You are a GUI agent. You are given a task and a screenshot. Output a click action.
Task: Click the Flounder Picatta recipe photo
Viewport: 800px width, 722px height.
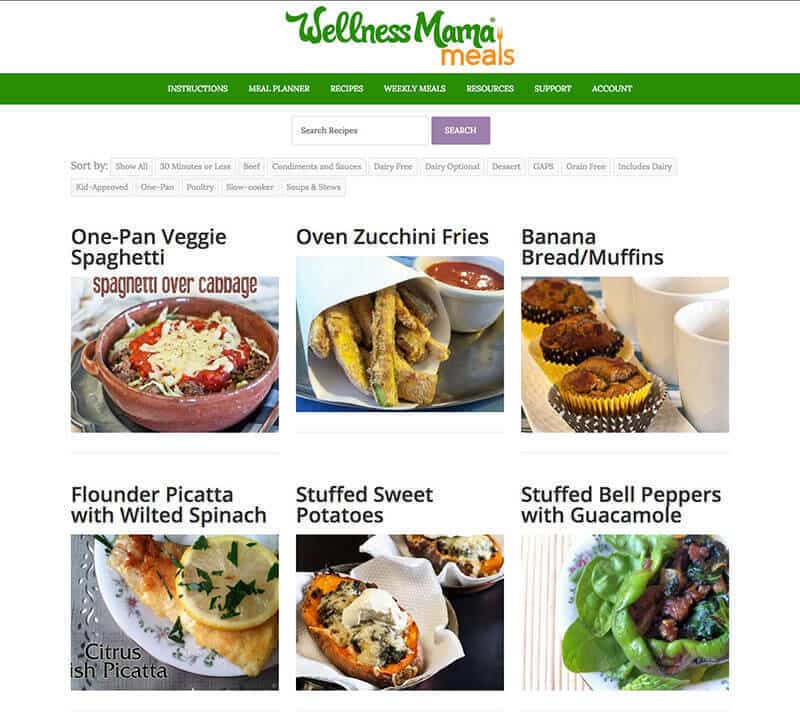click(175, 612)
